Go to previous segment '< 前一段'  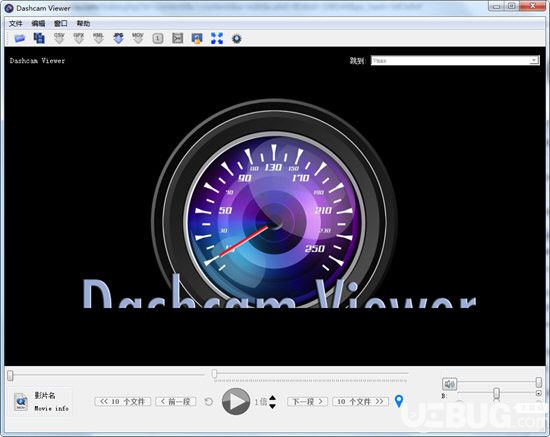(176, 402)
